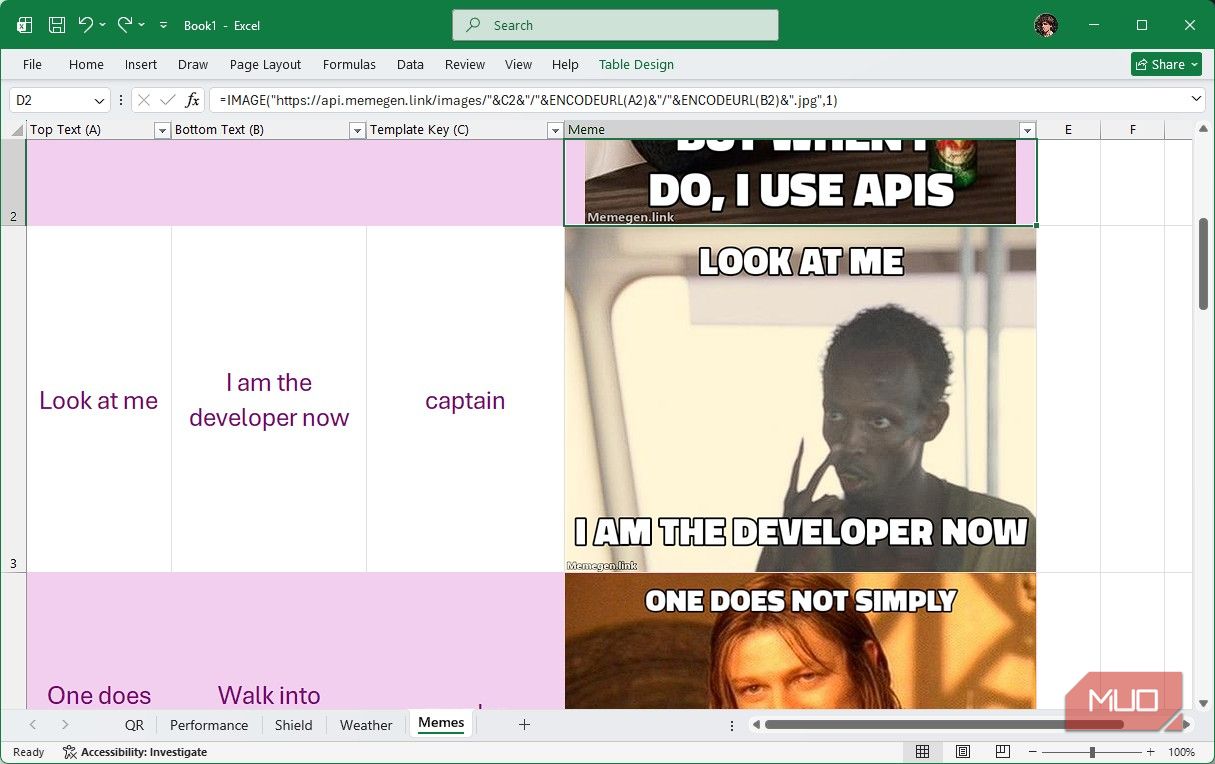Switch to Normal view icon
Image resolution: width=1215 pixels, height=764 pixels.
point(923,752)
